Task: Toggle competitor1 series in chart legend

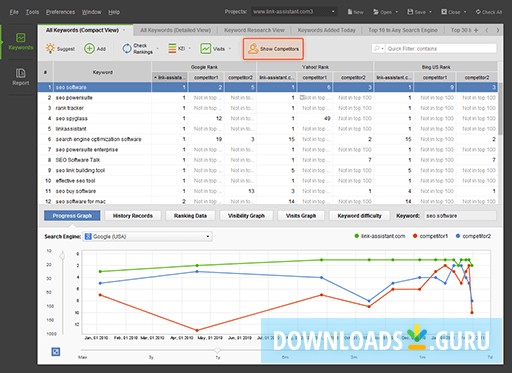Action: pos(430,236)
